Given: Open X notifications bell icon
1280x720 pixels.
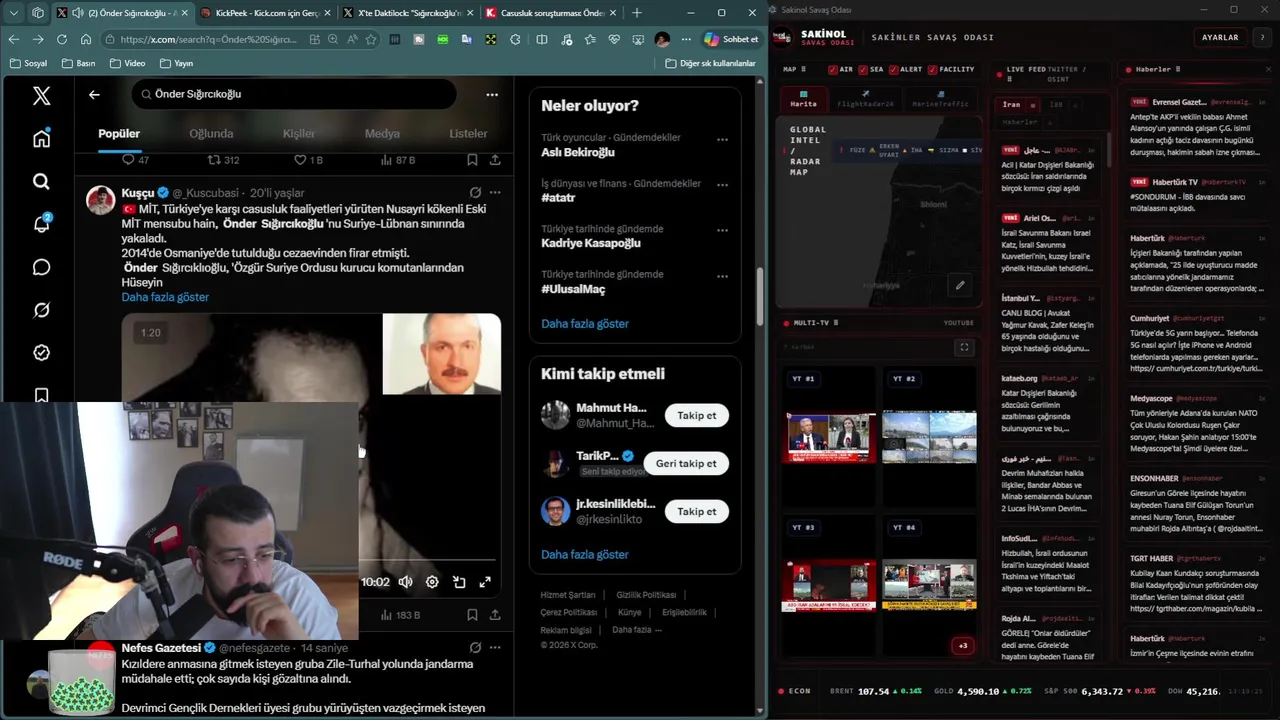Looking at the screenshot, I should [41, 224].
